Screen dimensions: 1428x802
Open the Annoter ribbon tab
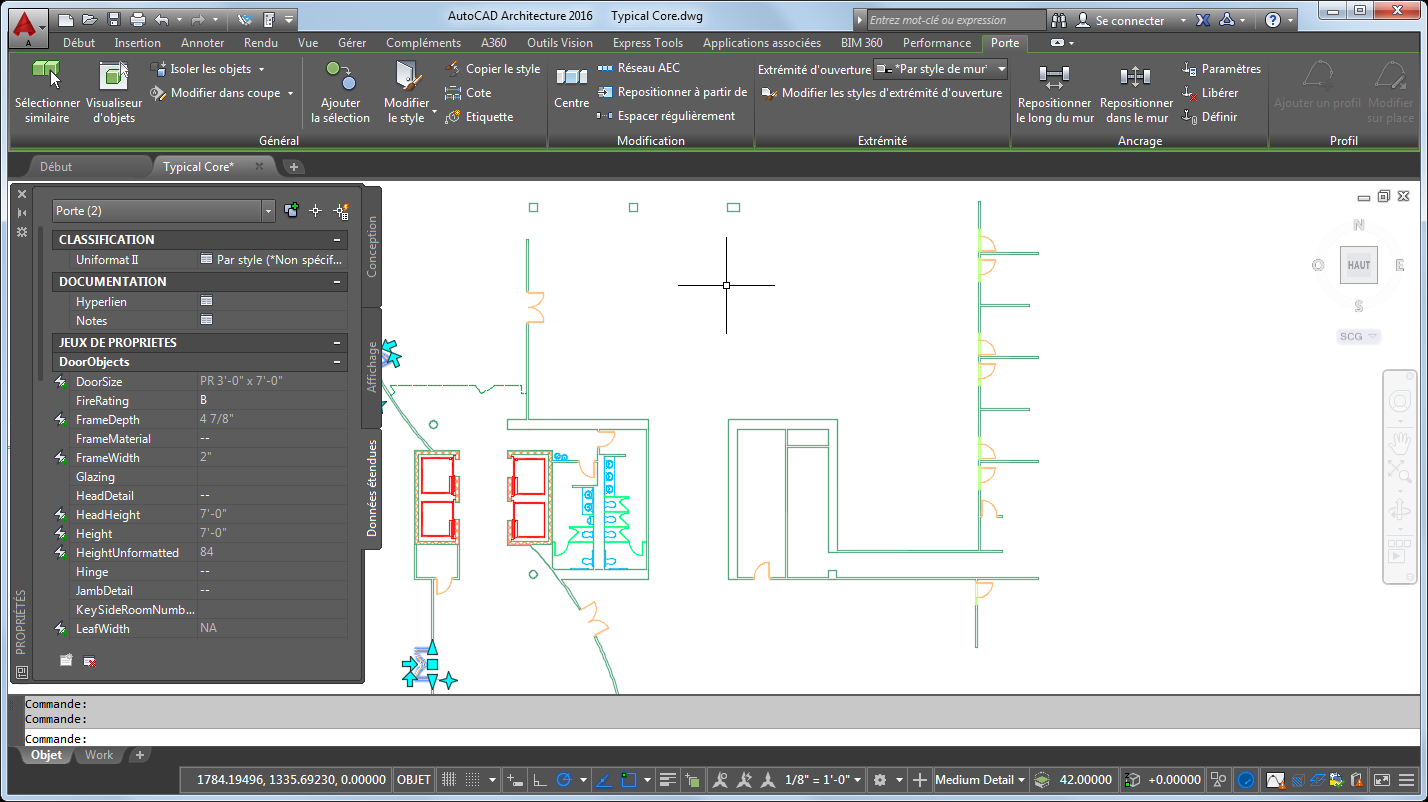click(x=202, y=43)
